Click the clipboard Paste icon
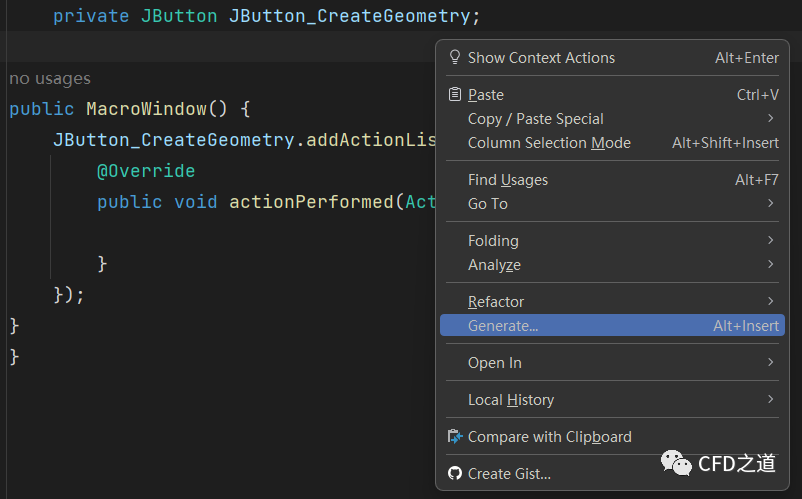 (455, 95)
